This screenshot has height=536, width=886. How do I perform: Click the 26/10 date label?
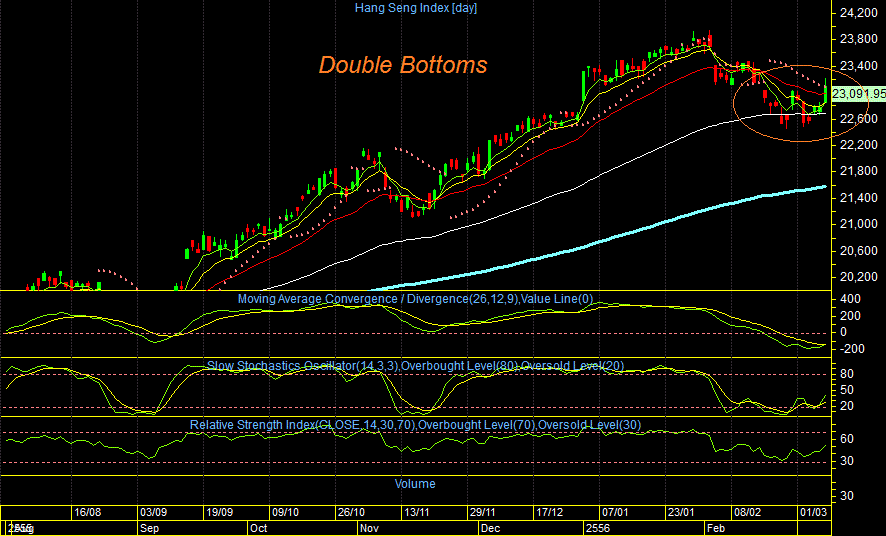351,512
